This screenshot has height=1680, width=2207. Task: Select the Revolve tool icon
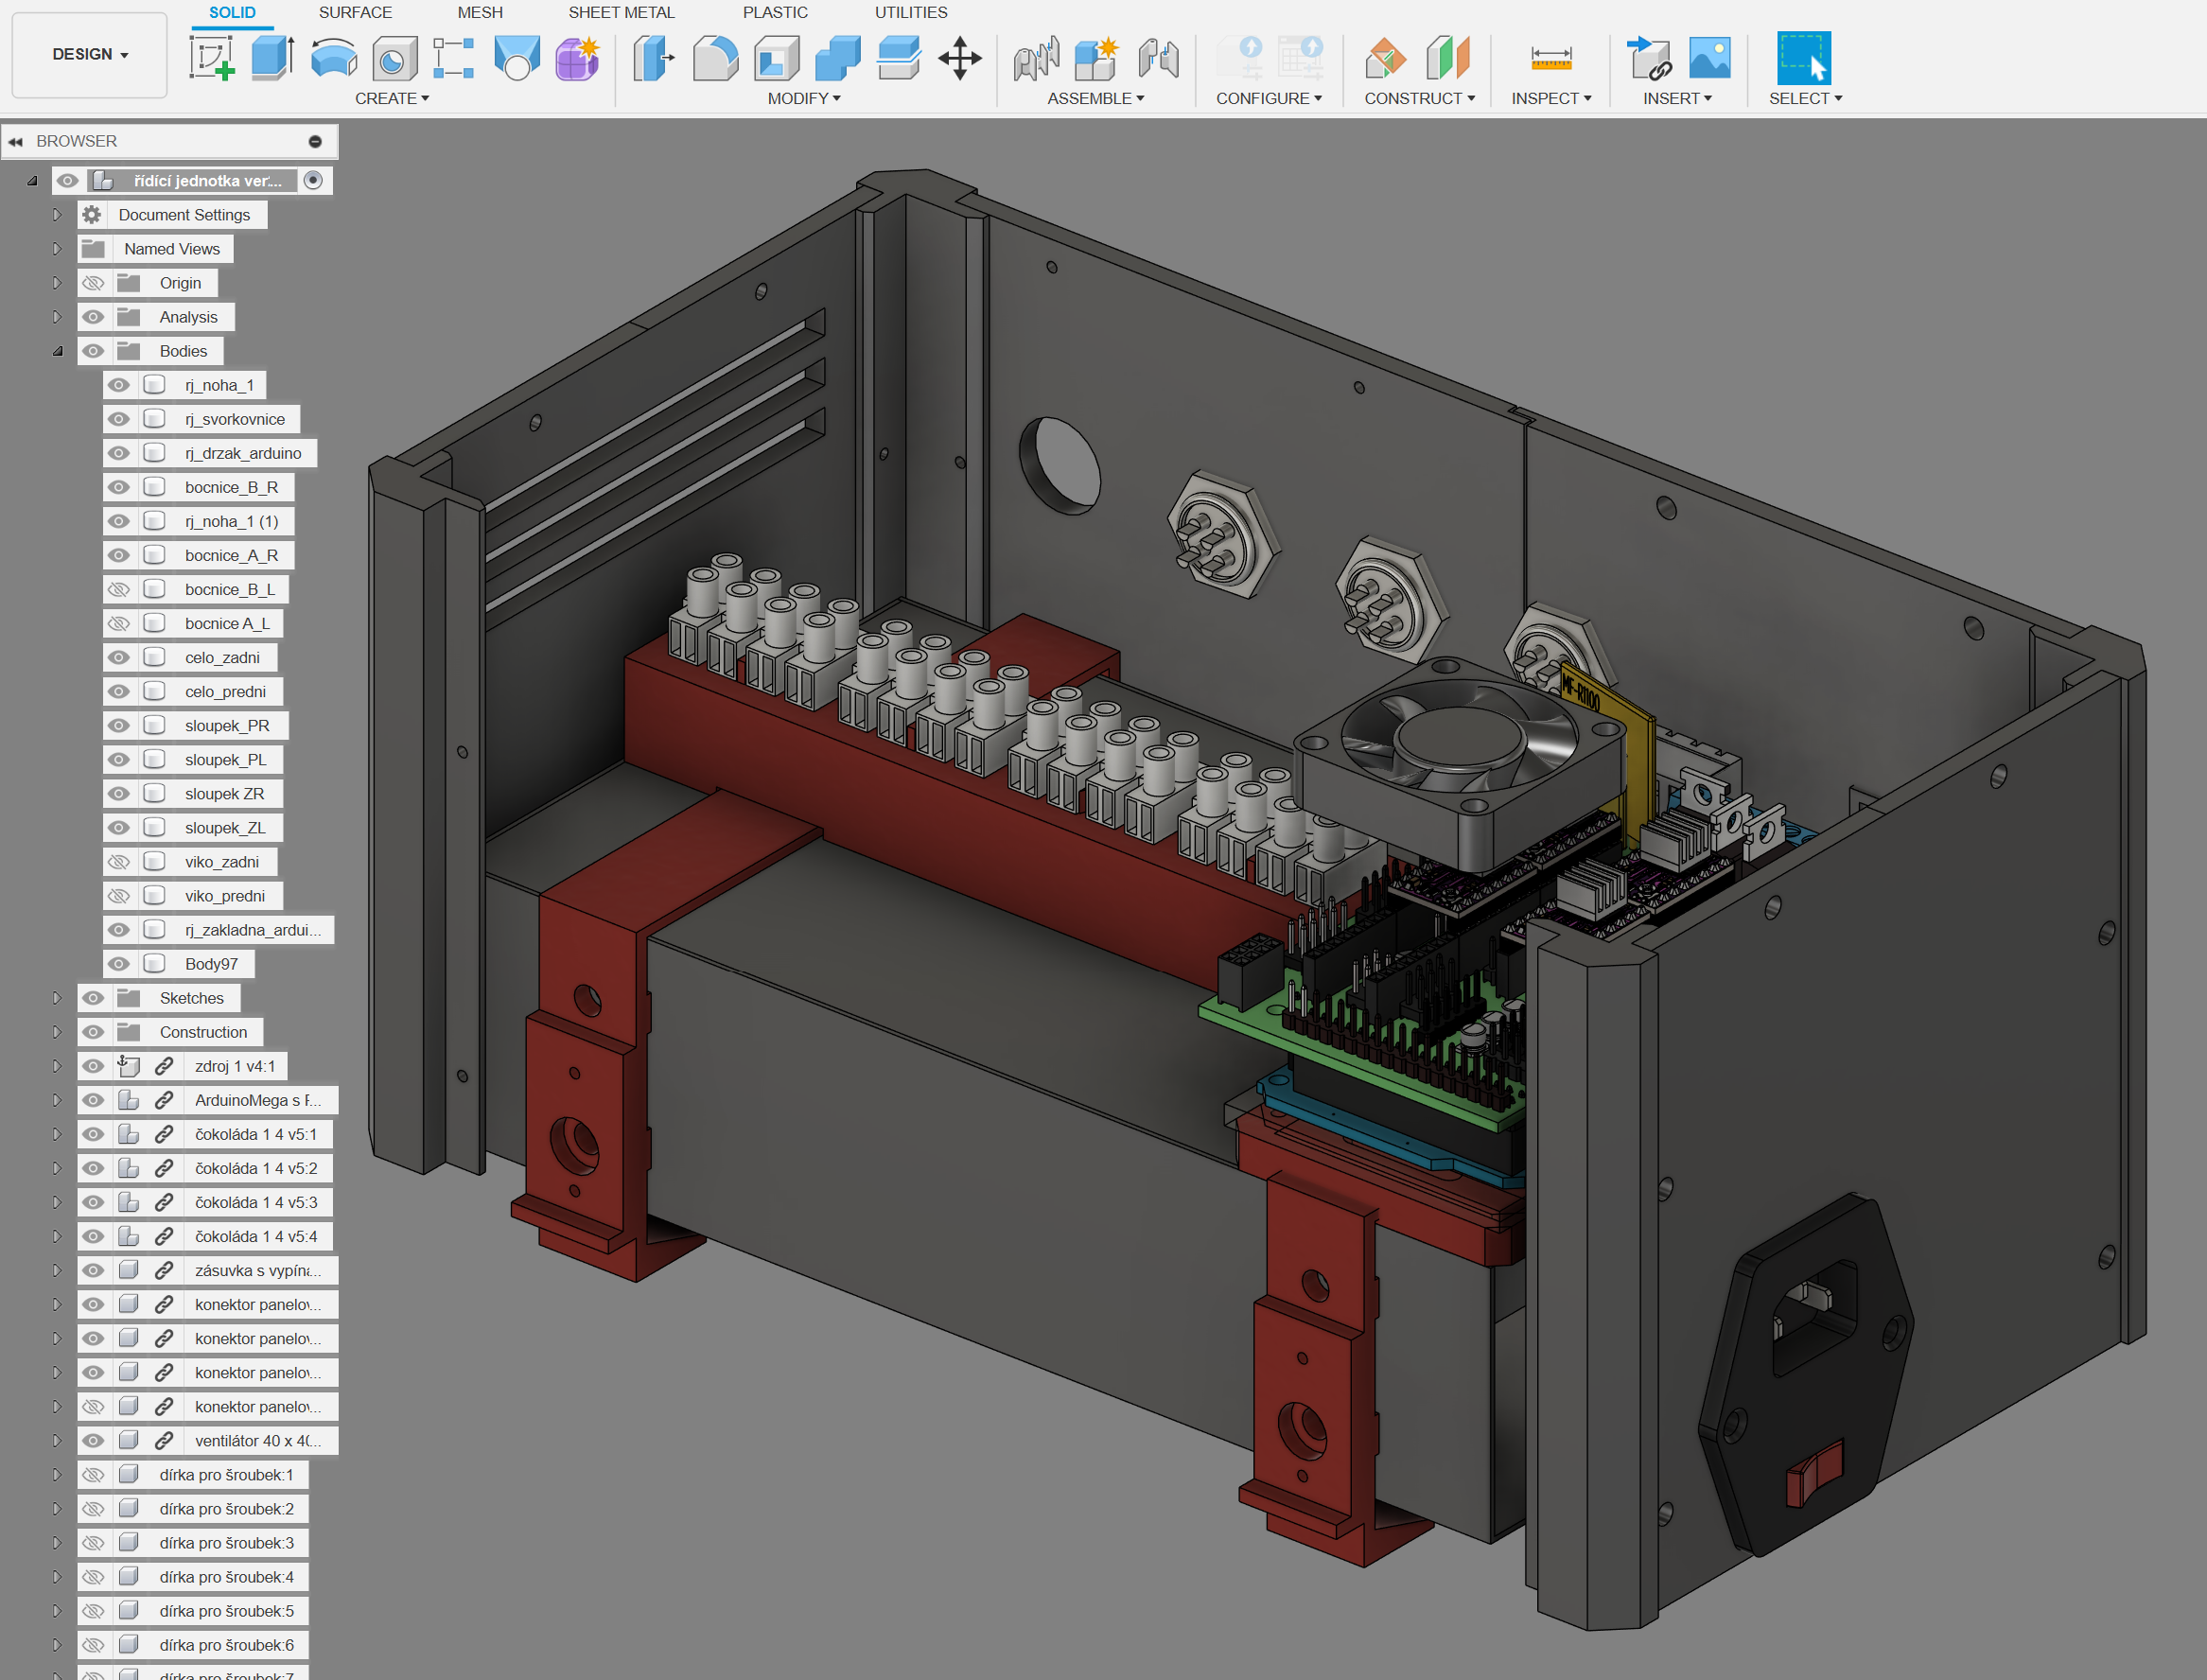(333, 58)
